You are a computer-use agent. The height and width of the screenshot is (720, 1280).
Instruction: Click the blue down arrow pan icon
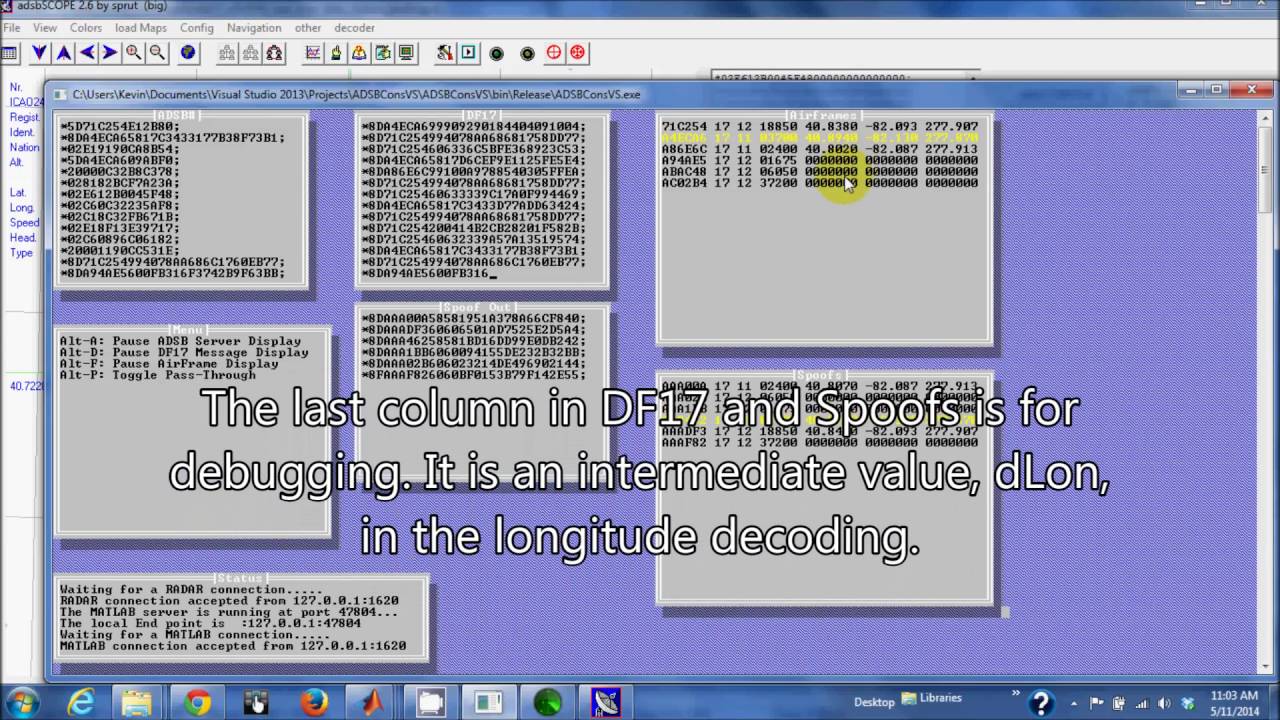pyautogui.click(x=39, y=53)
